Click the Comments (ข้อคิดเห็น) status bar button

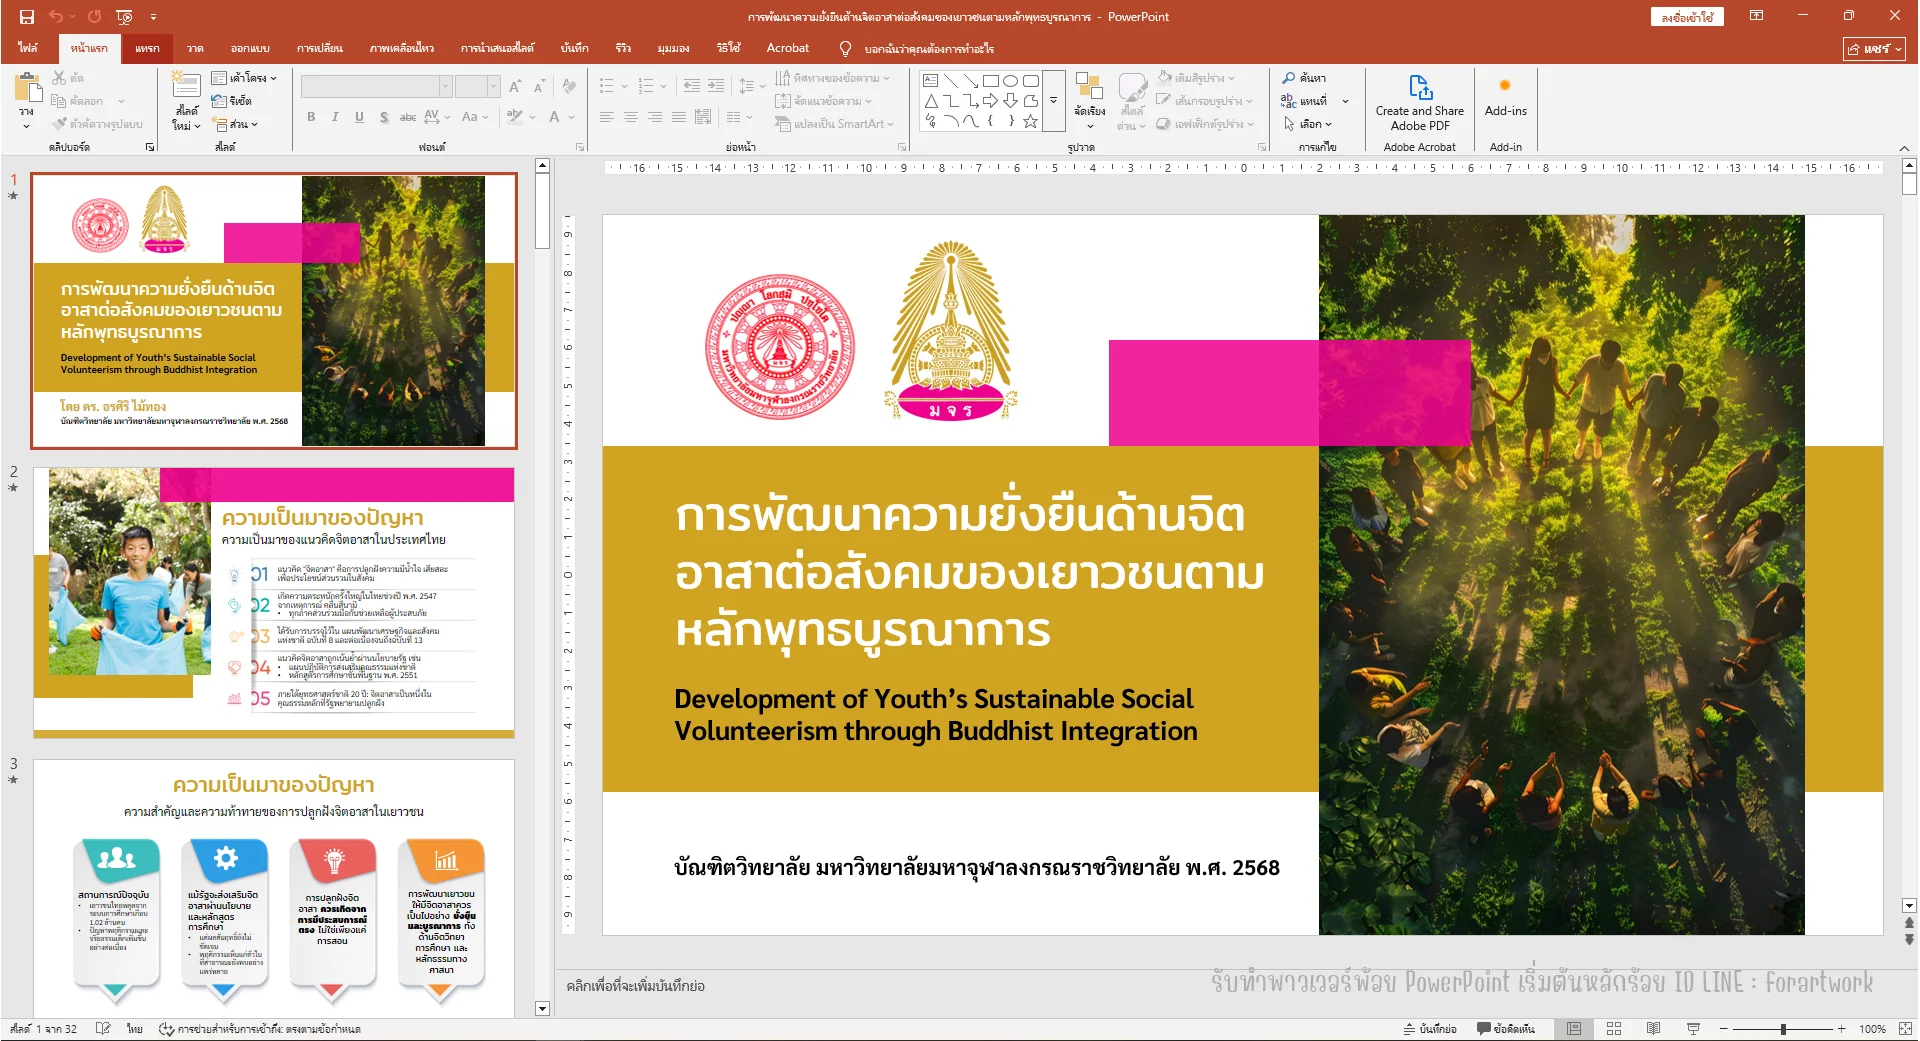pos(1506,1029)
